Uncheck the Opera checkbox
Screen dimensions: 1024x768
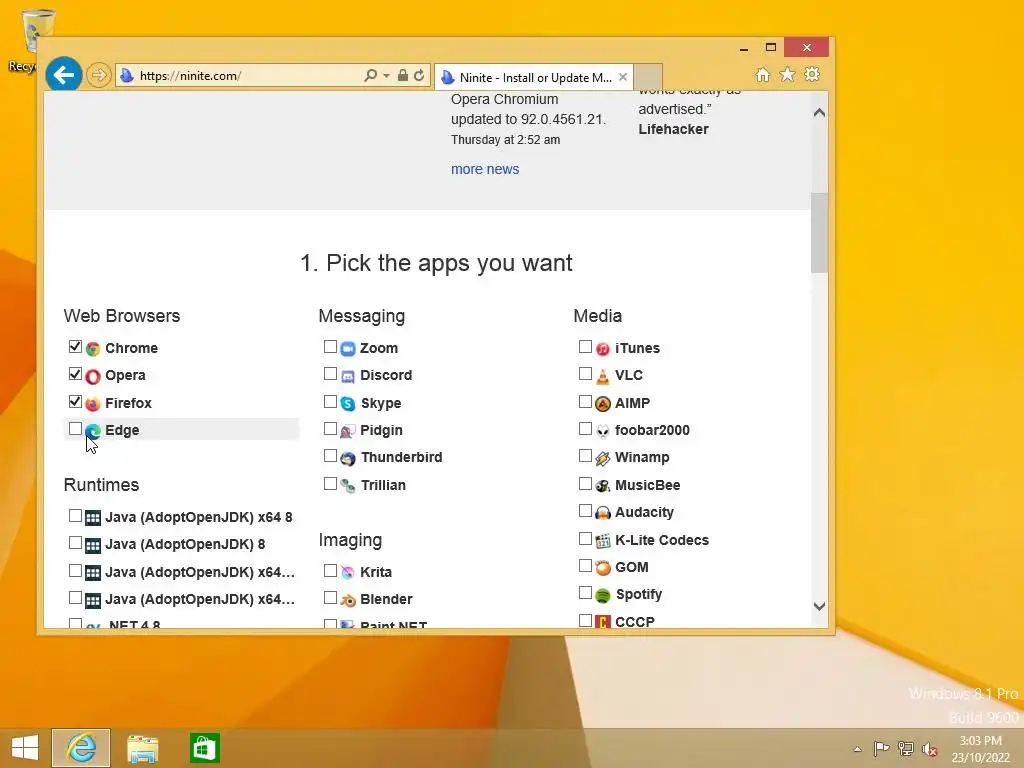pos(75,374)
